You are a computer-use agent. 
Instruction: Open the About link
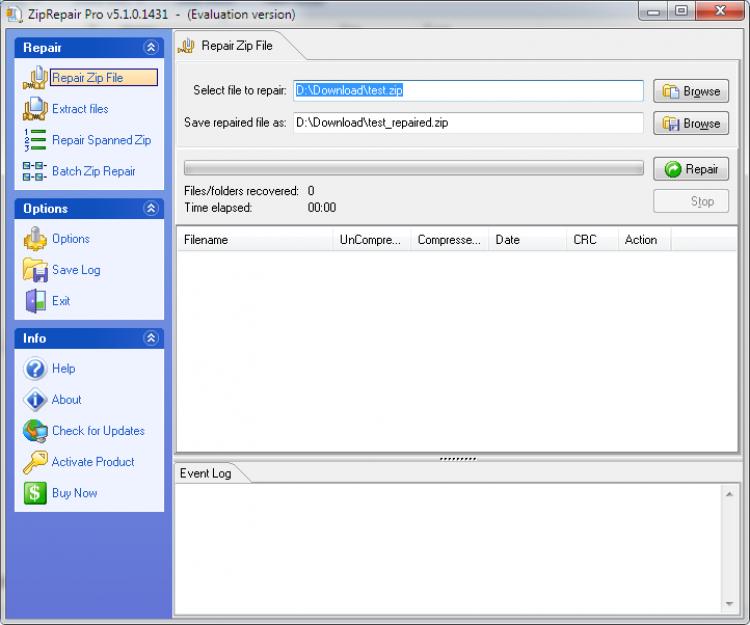66,399
